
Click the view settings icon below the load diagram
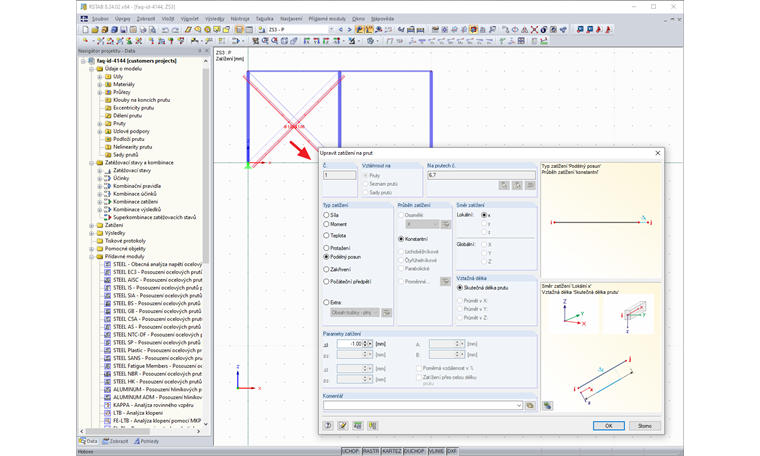(x=547, y=406)
